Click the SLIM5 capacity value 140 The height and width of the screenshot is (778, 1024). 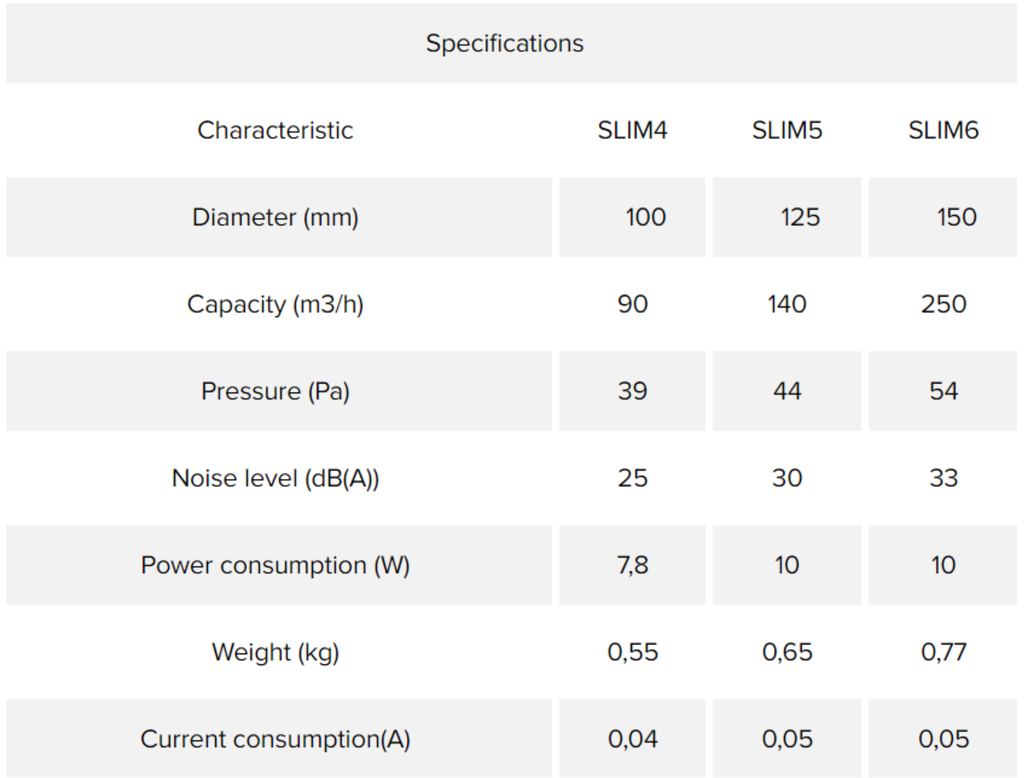pyautogui.click(x=786, y=304)
